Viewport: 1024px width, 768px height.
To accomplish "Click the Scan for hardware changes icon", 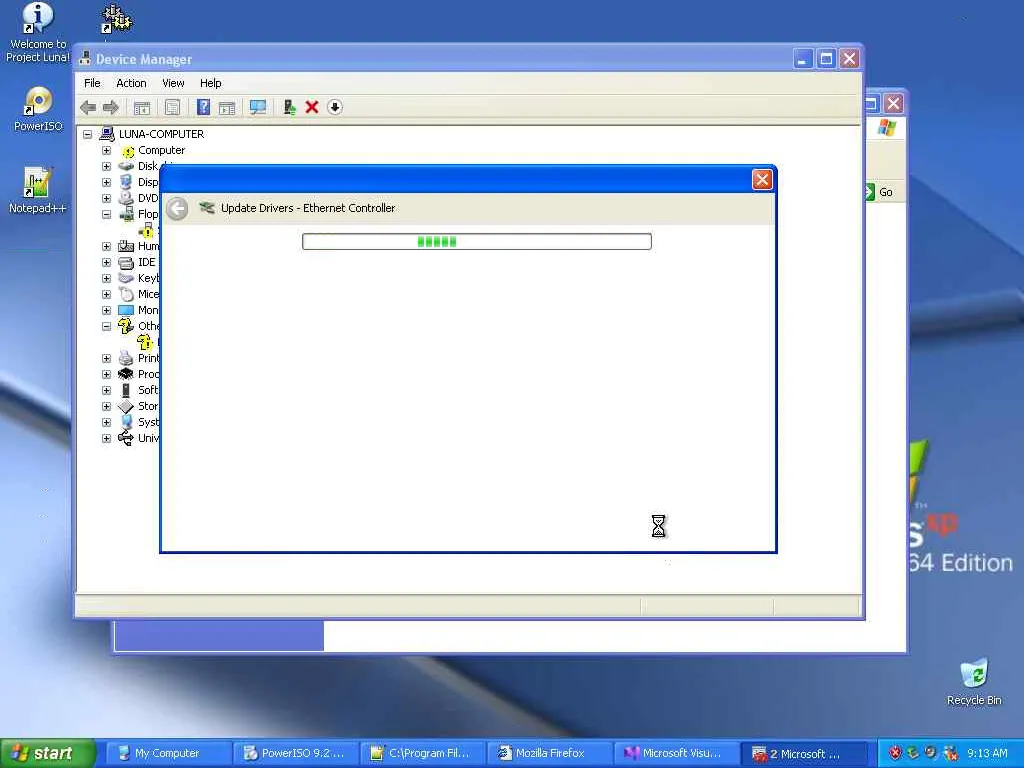I will point(258,107).
